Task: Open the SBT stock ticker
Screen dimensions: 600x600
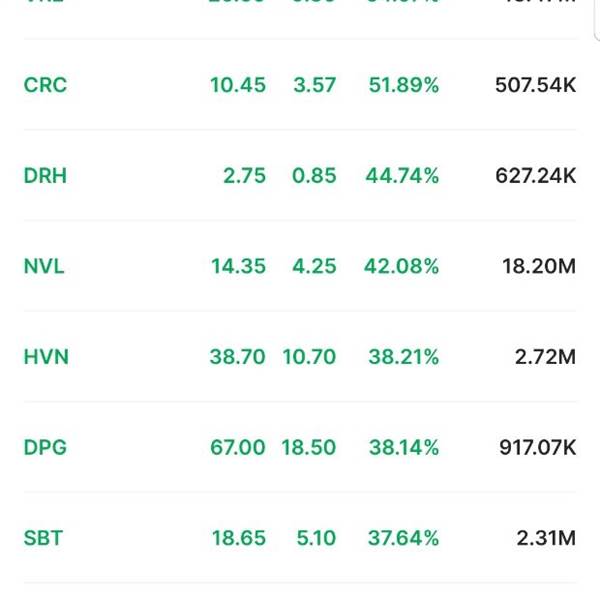Action: click(x=43, y=538)
